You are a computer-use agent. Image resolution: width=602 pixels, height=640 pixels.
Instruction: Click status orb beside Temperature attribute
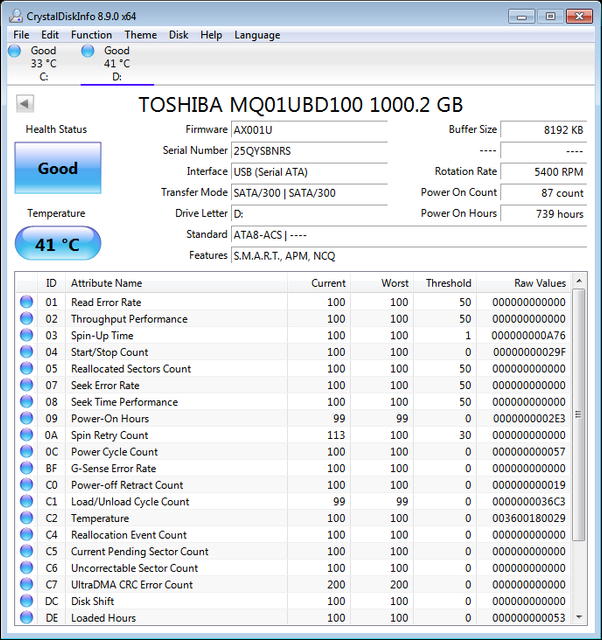tap(27, 518)
